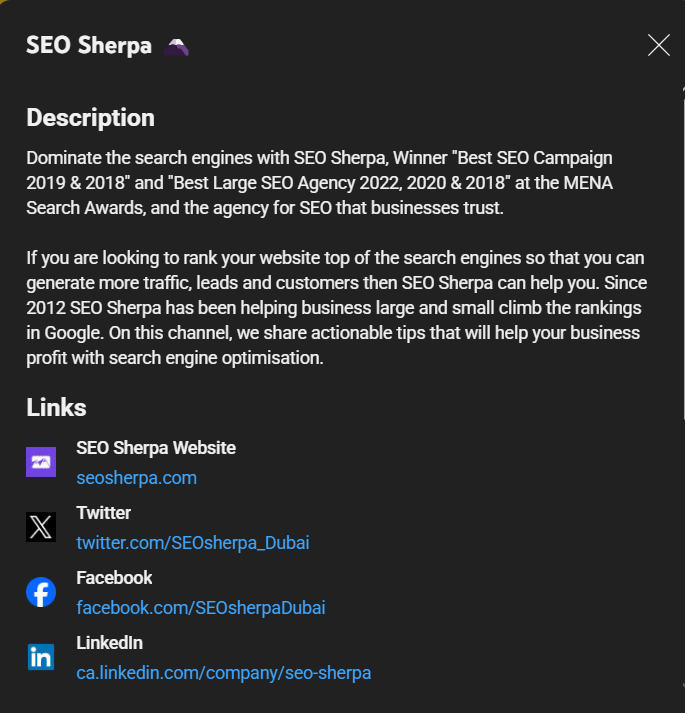Click the Twitter link label
This screenshot has width=685, height=713.
(104, 513)
